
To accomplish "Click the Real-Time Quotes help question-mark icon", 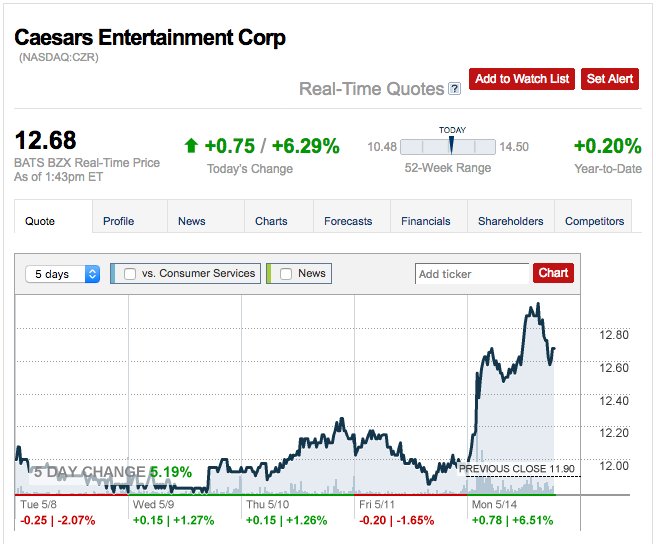I will pos(454,89).
